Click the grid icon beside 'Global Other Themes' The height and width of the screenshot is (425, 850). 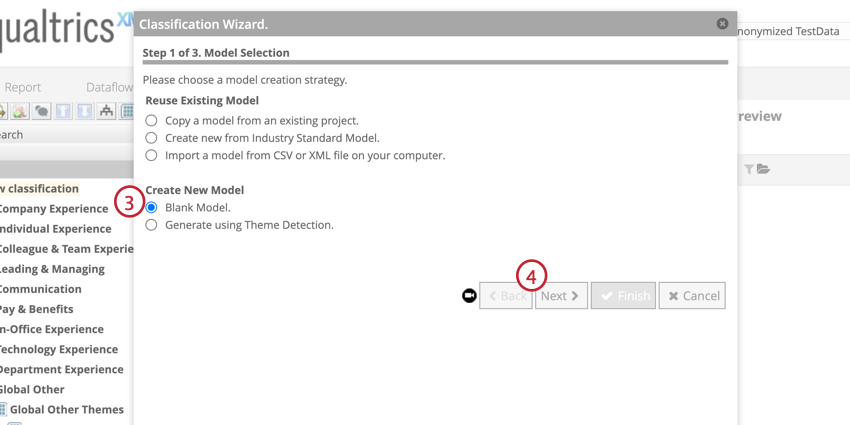[3, 409]
